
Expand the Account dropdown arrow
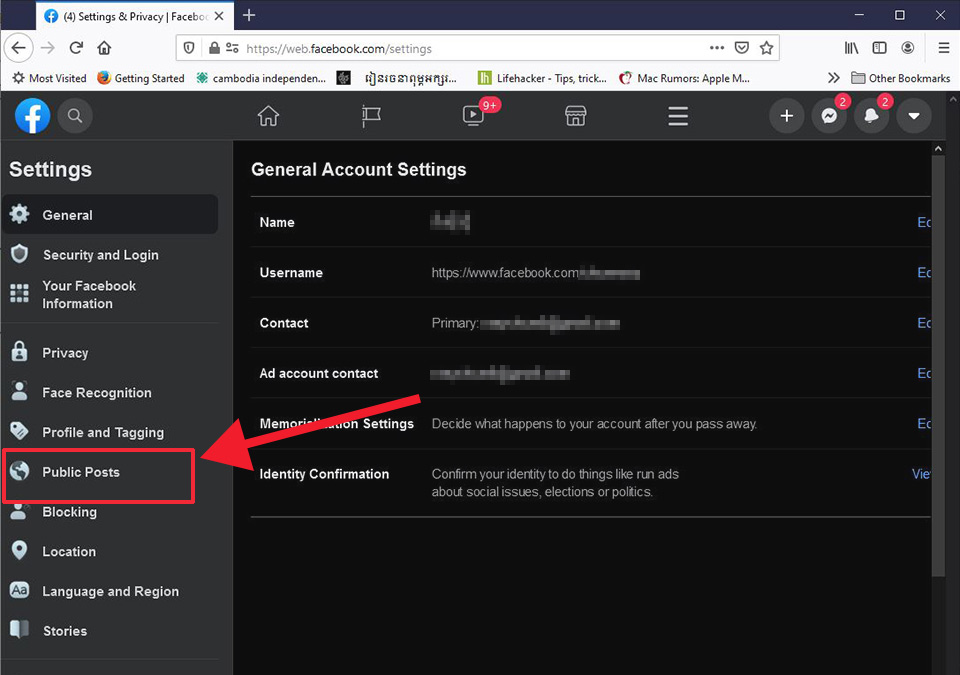[913, 116]
